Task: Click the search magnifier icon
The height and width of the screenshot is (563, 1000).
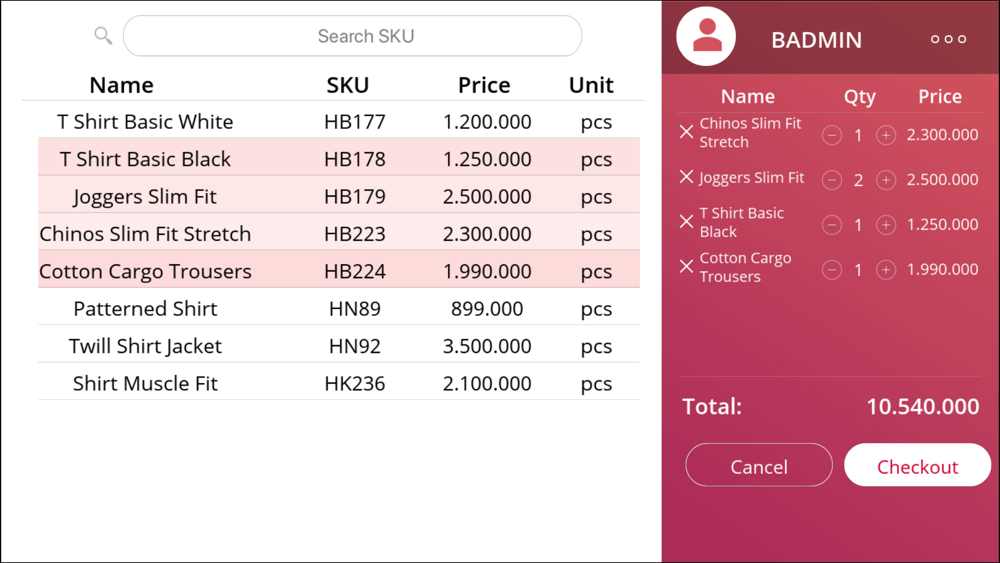Action: pos(103,36)
